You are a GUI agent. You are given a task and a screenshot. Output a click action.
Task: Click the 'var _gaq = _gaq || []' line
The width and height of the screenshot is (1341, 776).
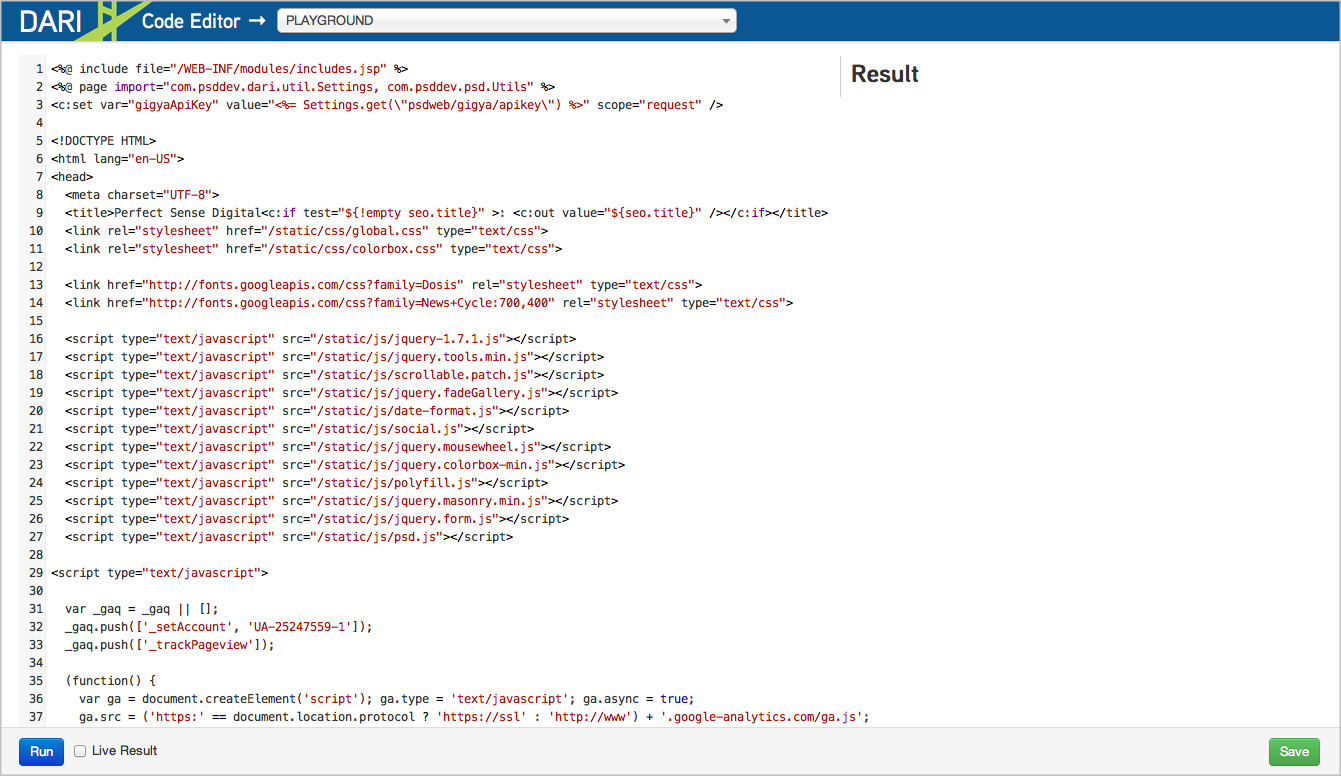coord(142,609)
